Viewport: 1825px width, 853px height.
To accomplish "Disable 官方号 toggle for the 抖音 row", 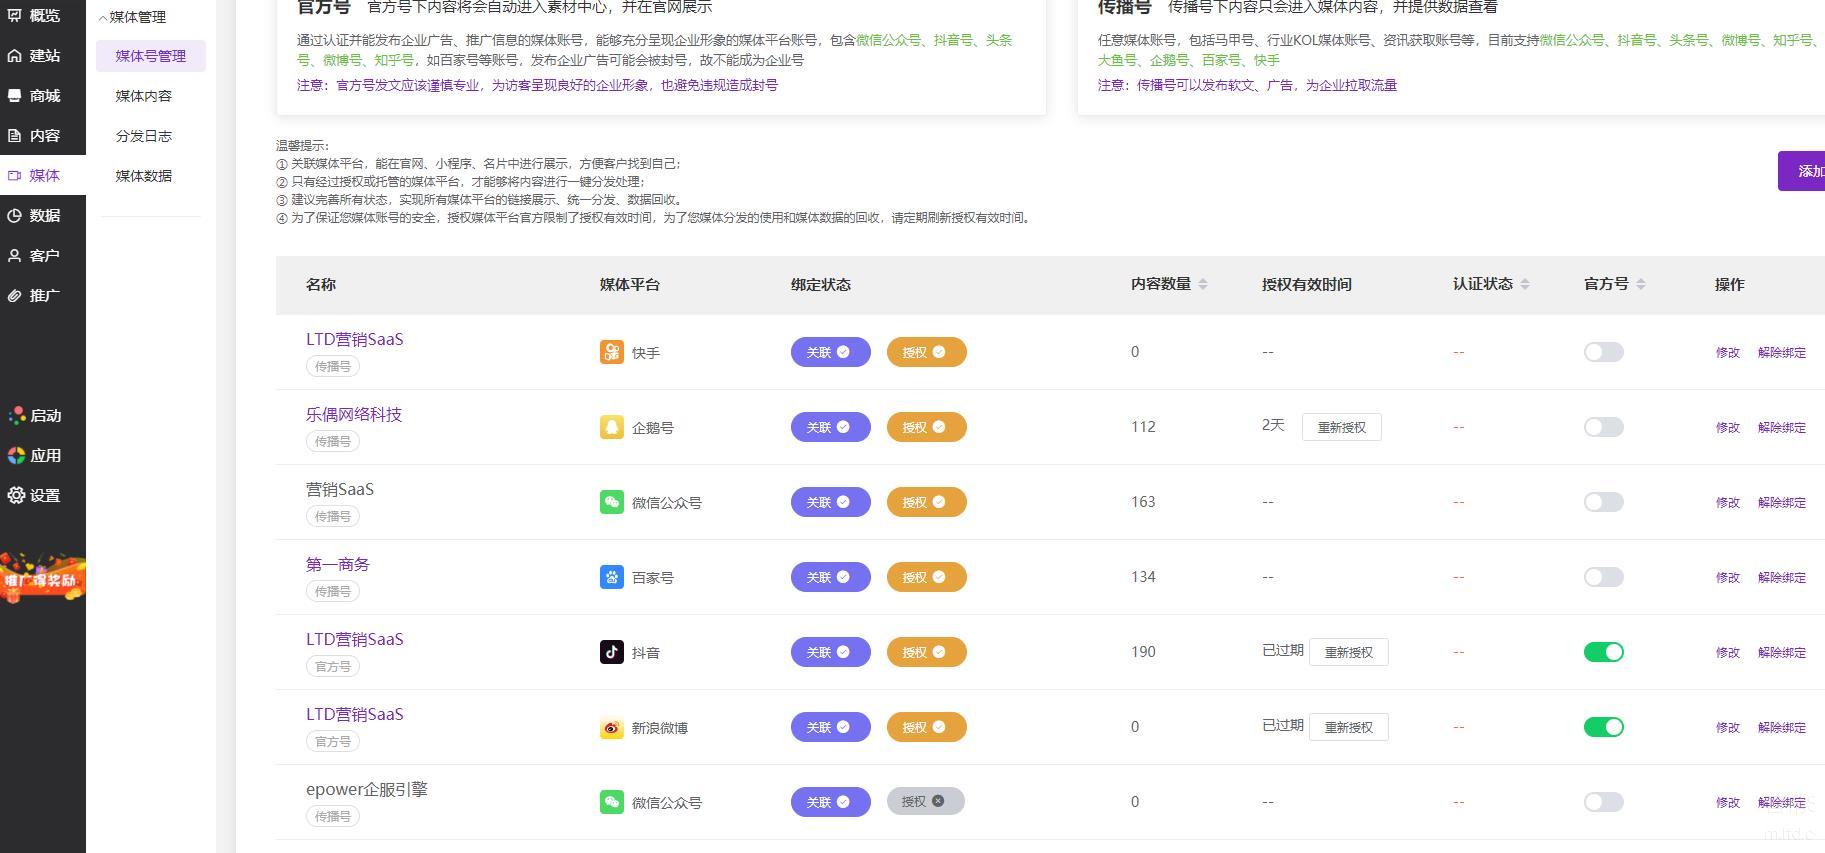I will [x=1603, y=652].
